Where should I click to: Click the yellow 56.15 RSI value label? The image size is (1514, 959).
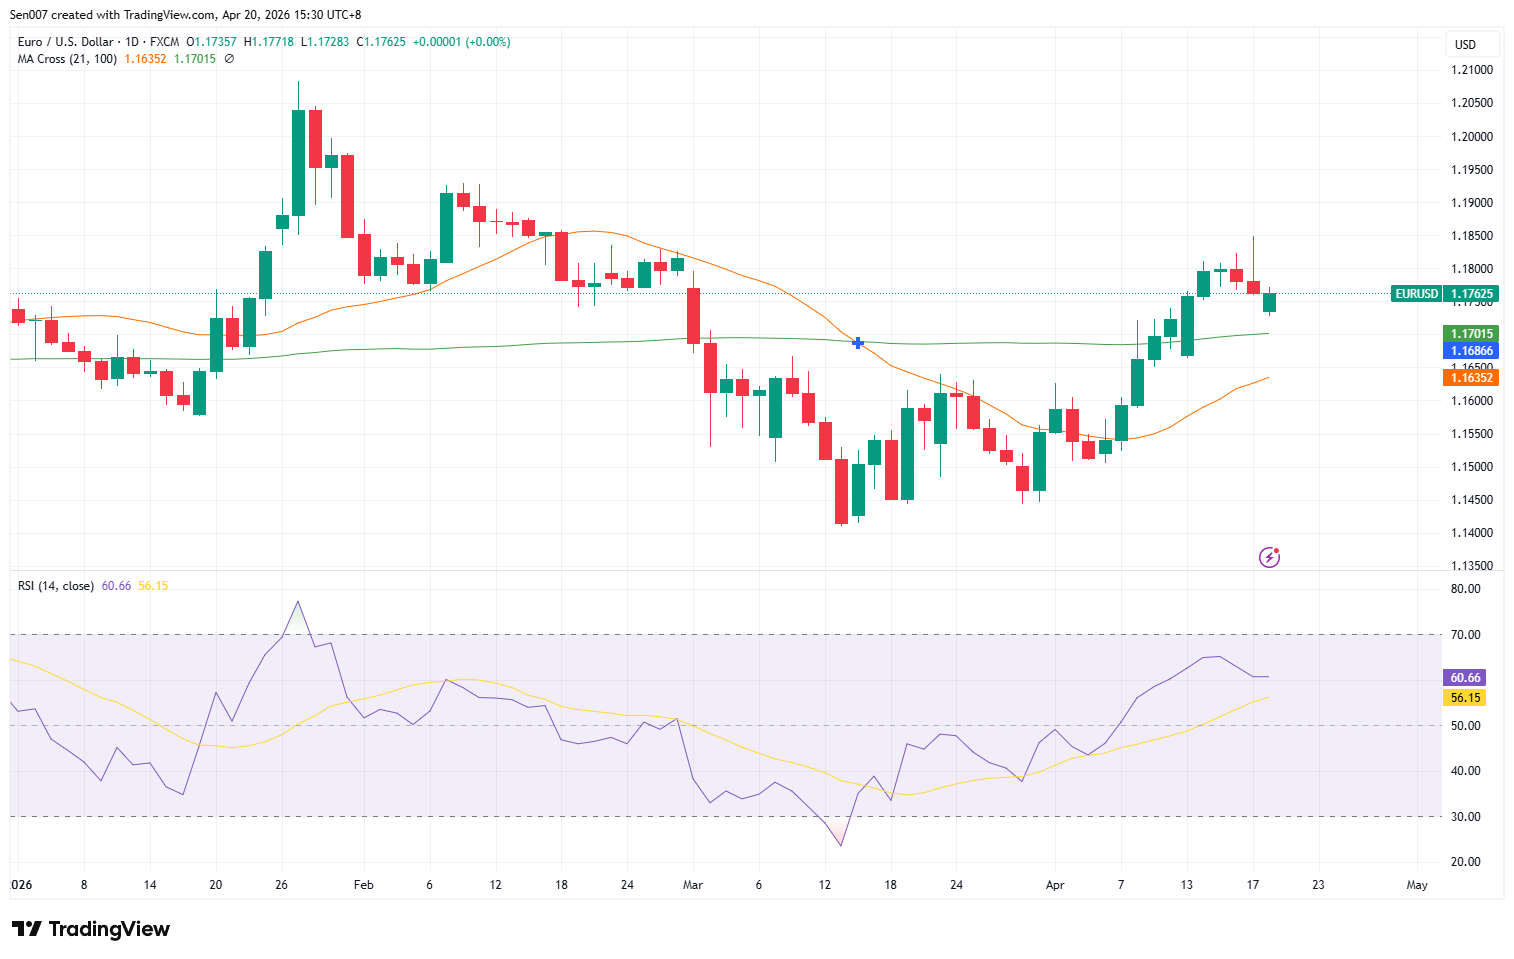(1463, 698)
